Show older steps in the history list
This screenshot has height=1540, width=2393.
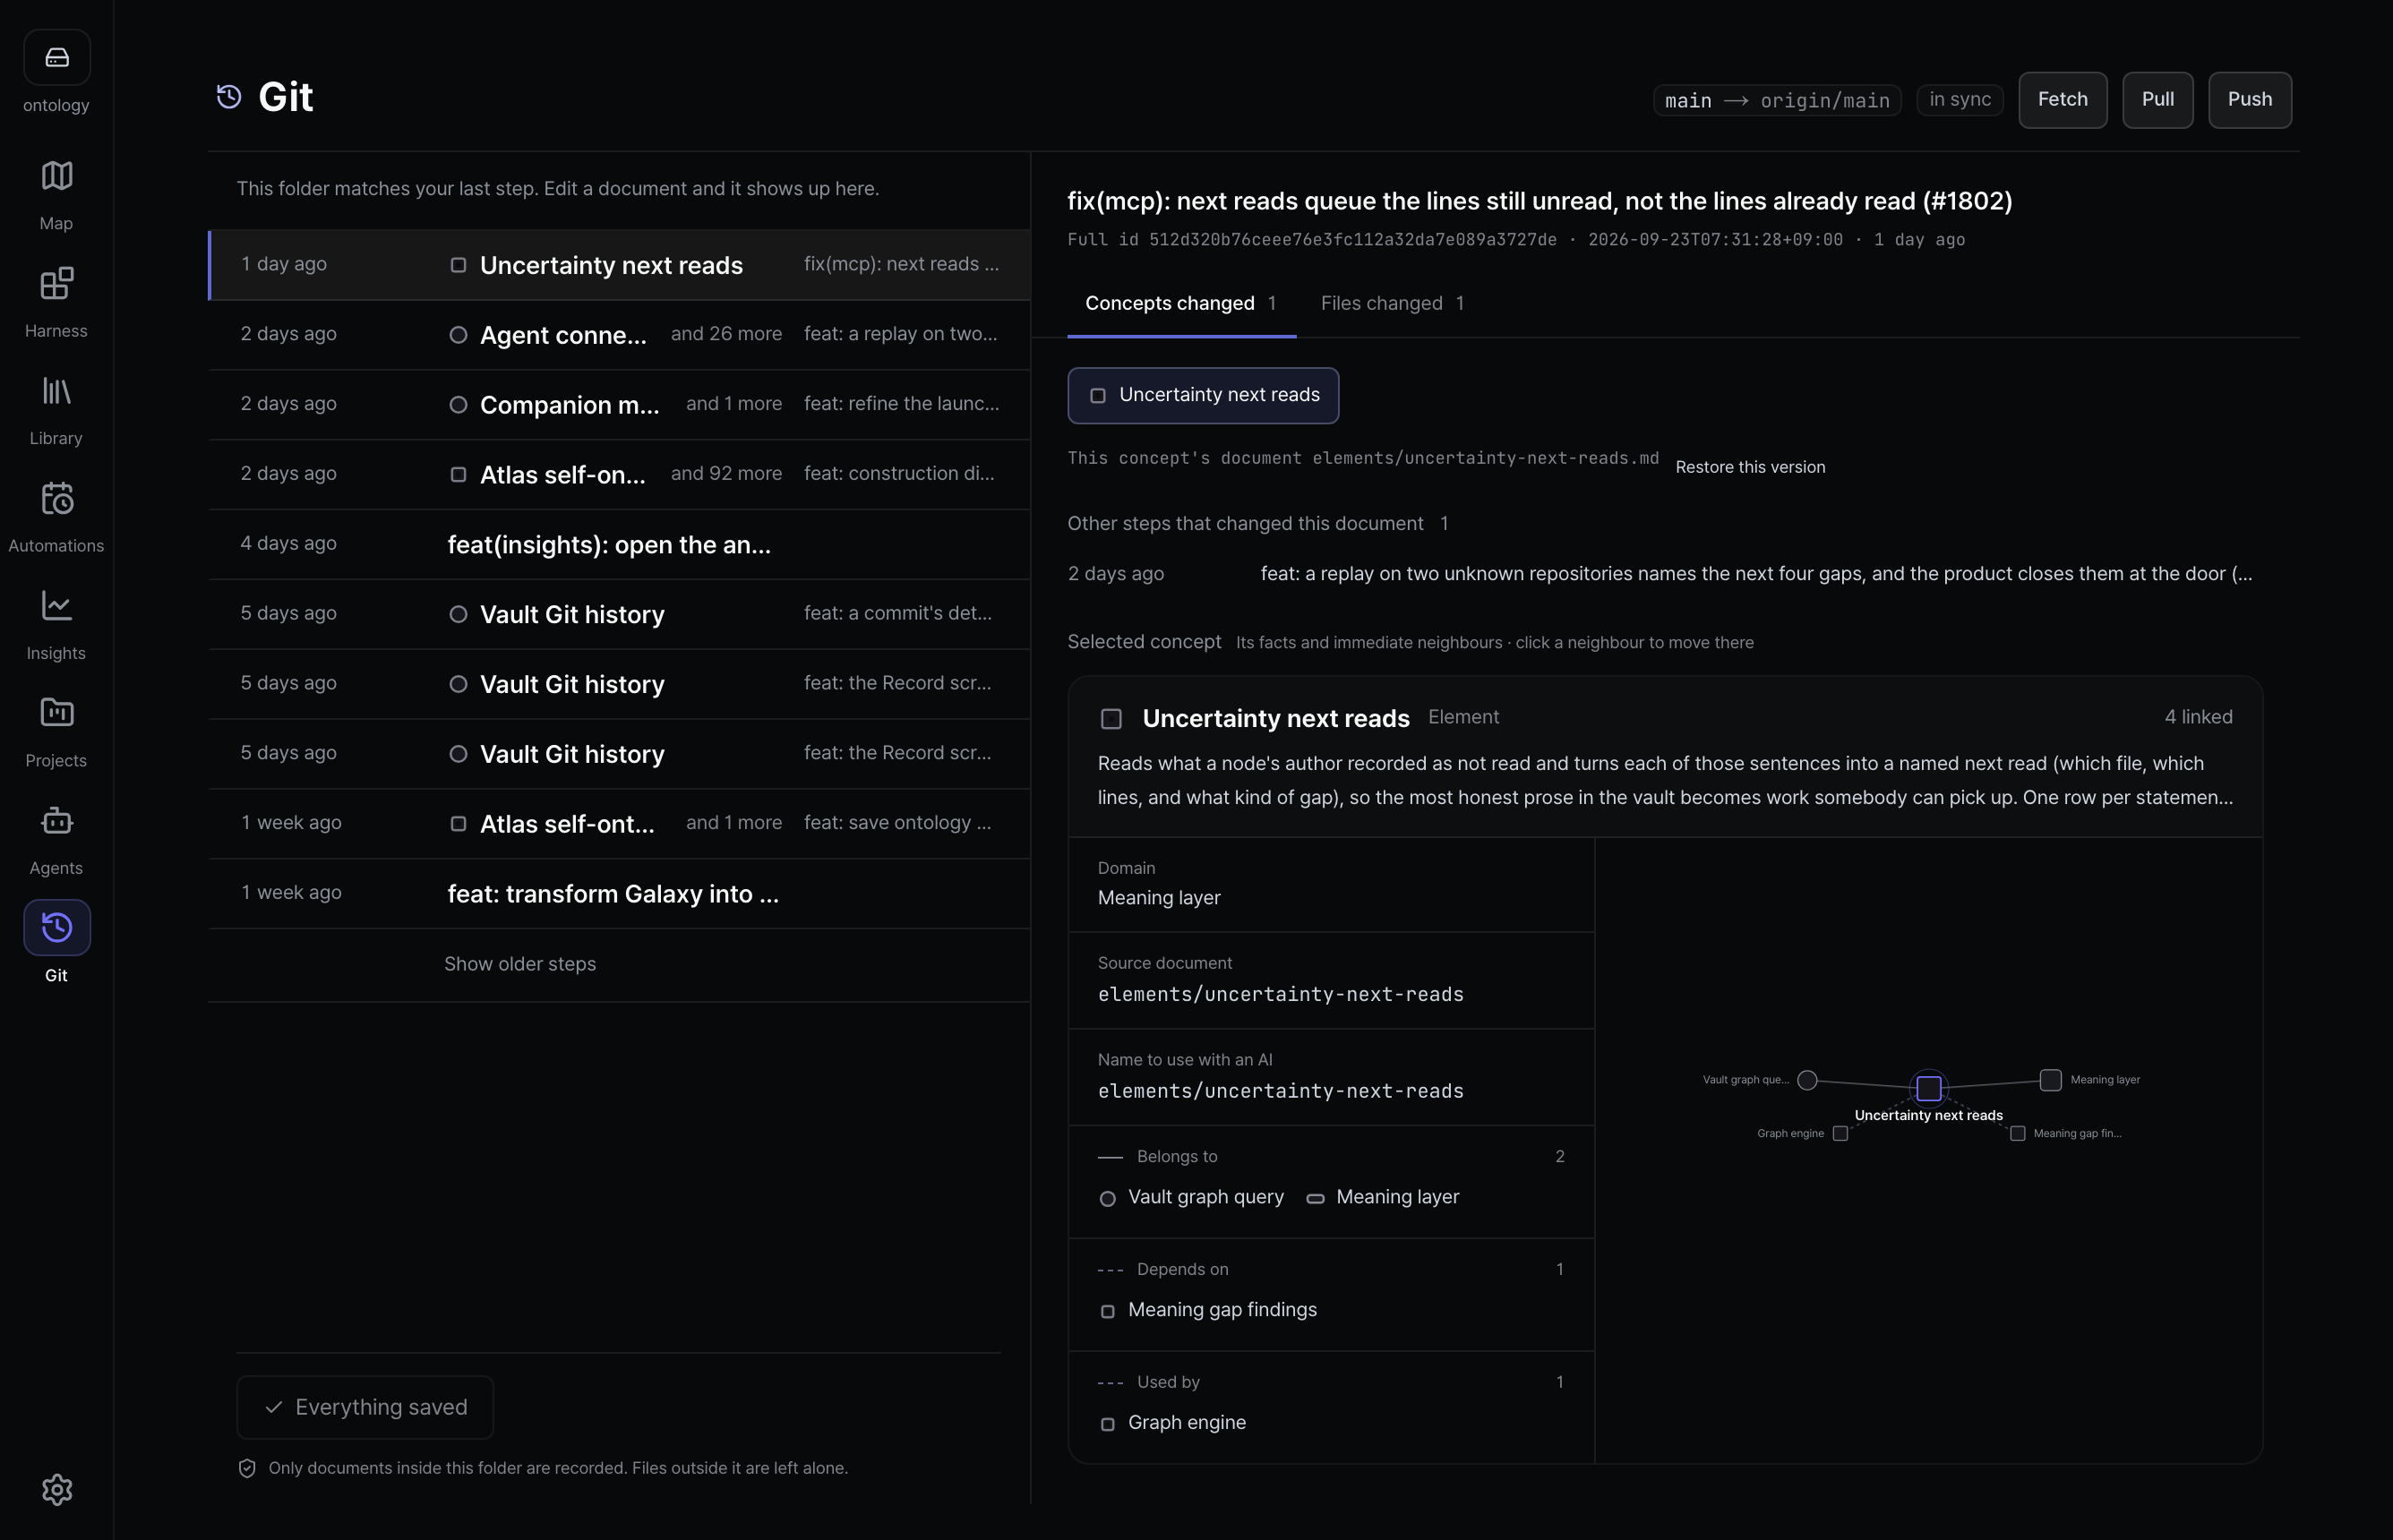pyautogui.click(x=520, y=964)
